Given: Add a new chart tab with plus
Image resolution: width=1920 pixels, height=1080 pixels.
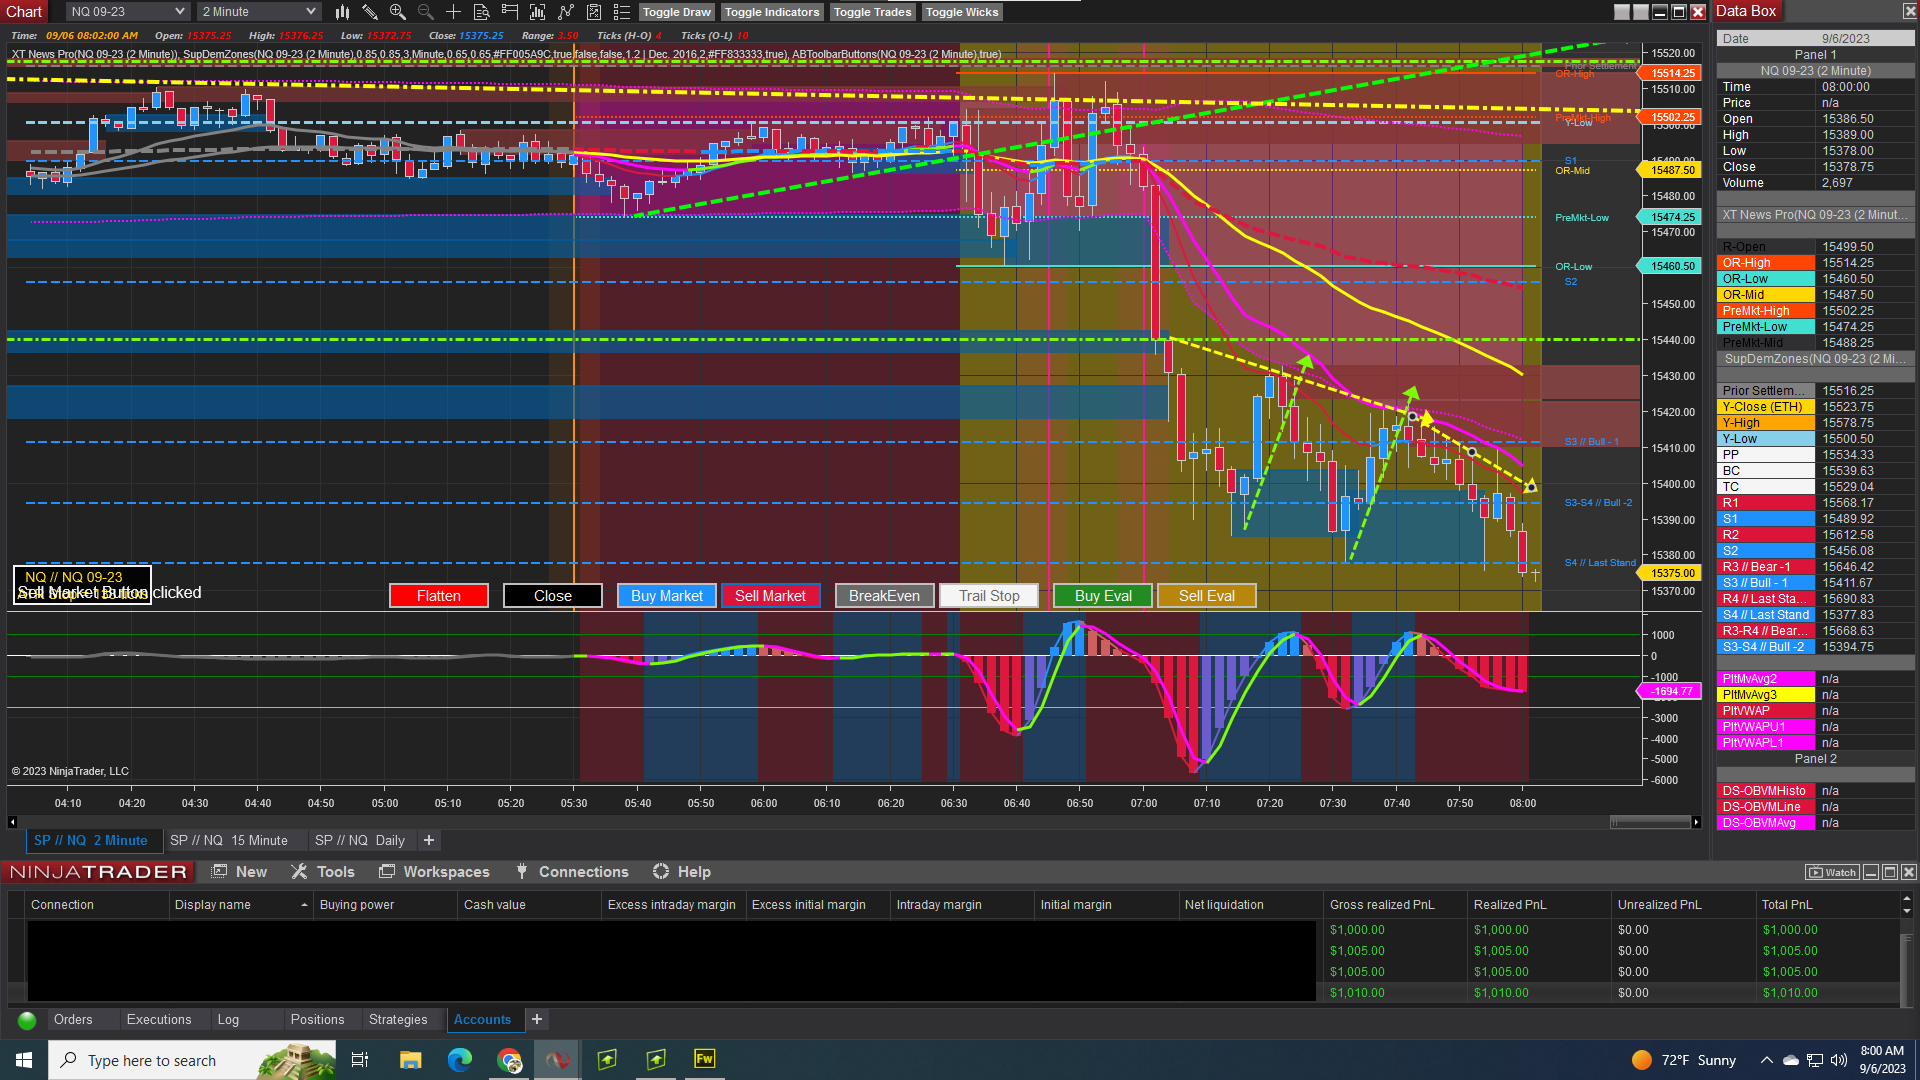Looking at the screenshot, I should point(429,841).
